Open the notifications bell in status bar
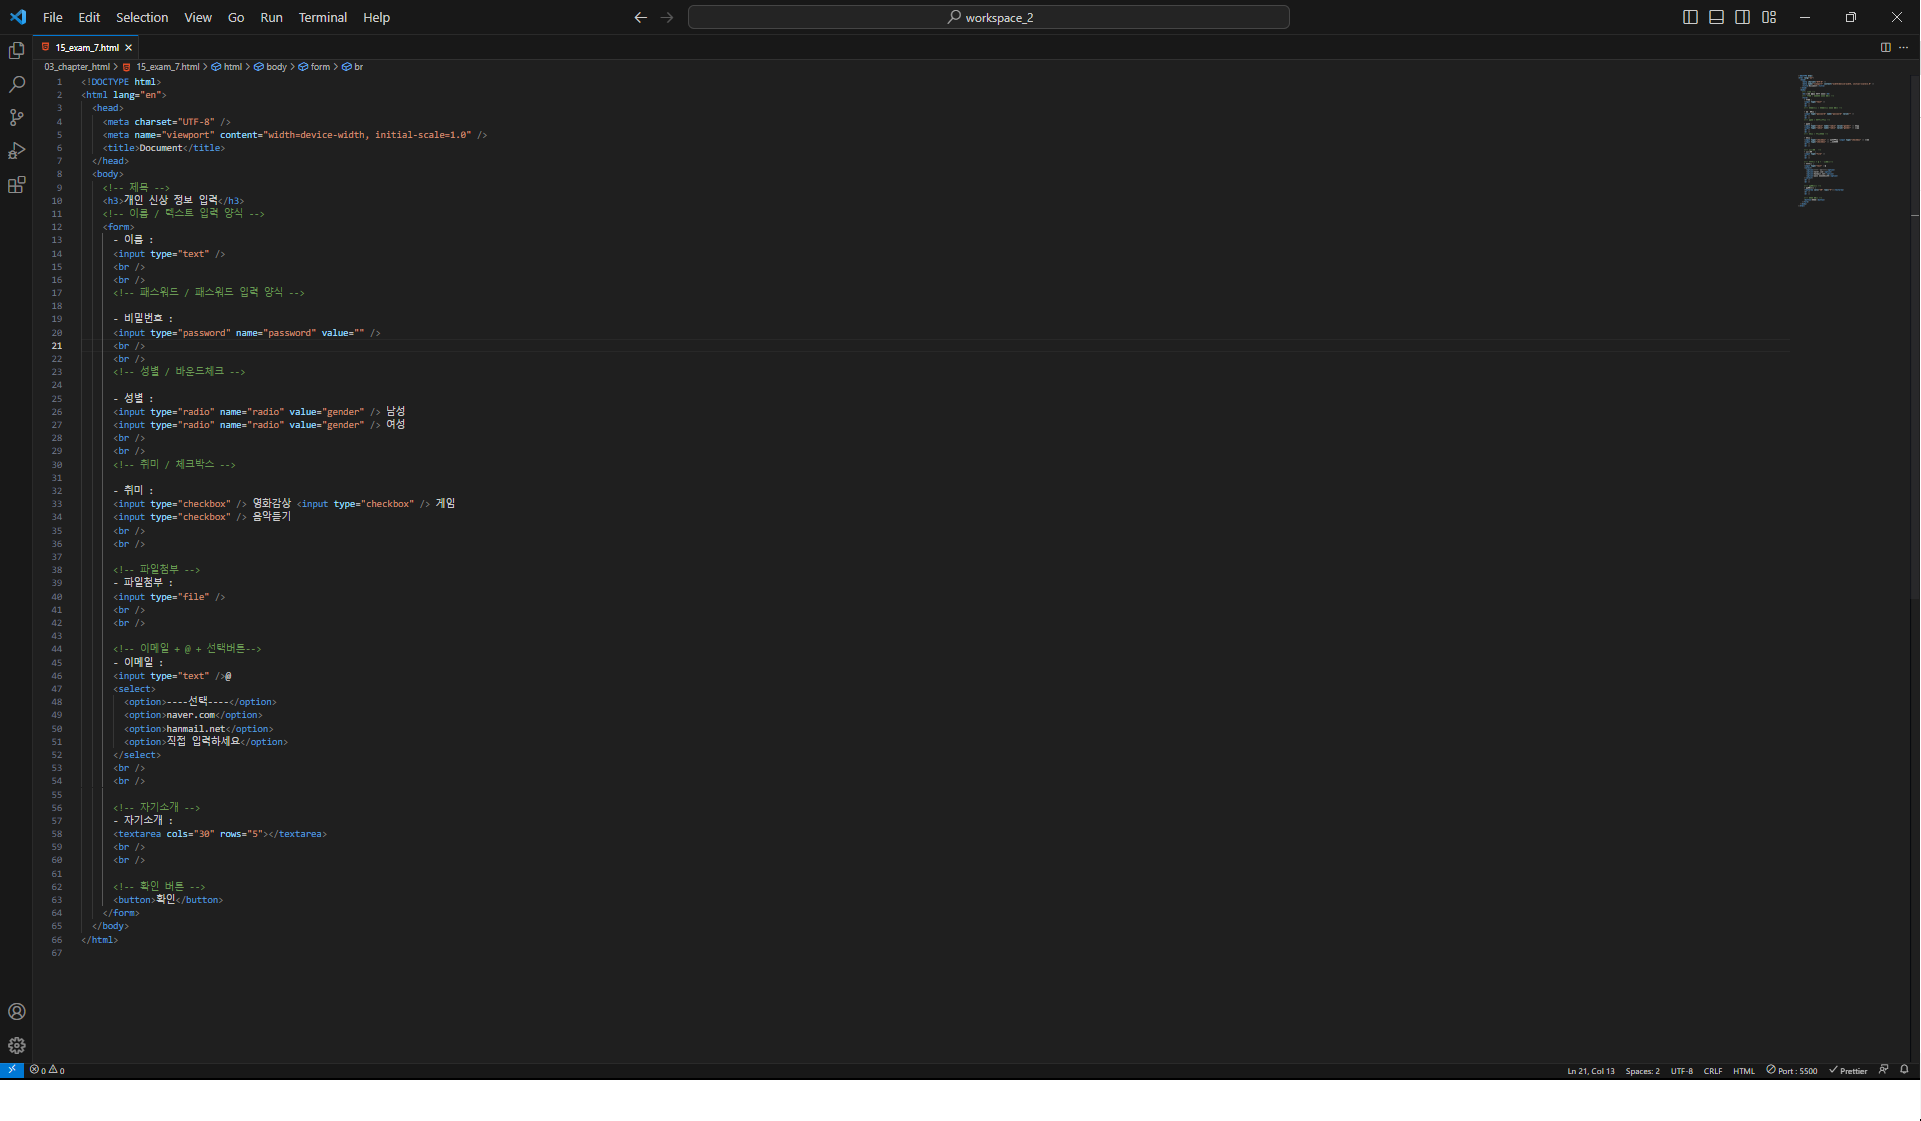 tap(1904, 1070)
